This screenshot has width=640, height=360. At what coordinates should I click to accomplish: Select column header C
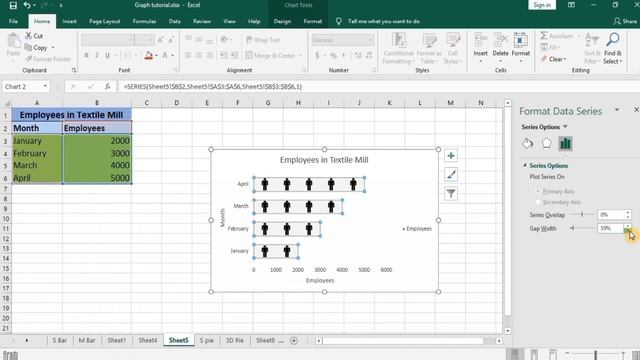pos(147,103)
